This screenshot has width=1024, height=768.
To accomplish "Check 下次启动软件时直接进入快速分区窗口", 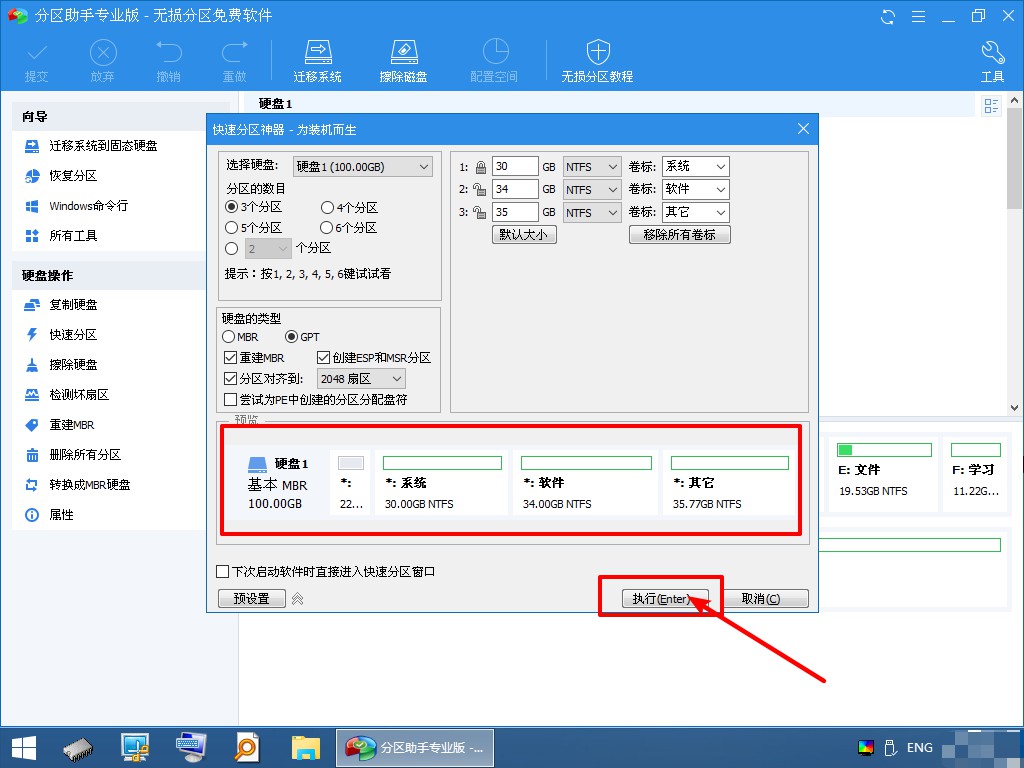I will 222,571.
